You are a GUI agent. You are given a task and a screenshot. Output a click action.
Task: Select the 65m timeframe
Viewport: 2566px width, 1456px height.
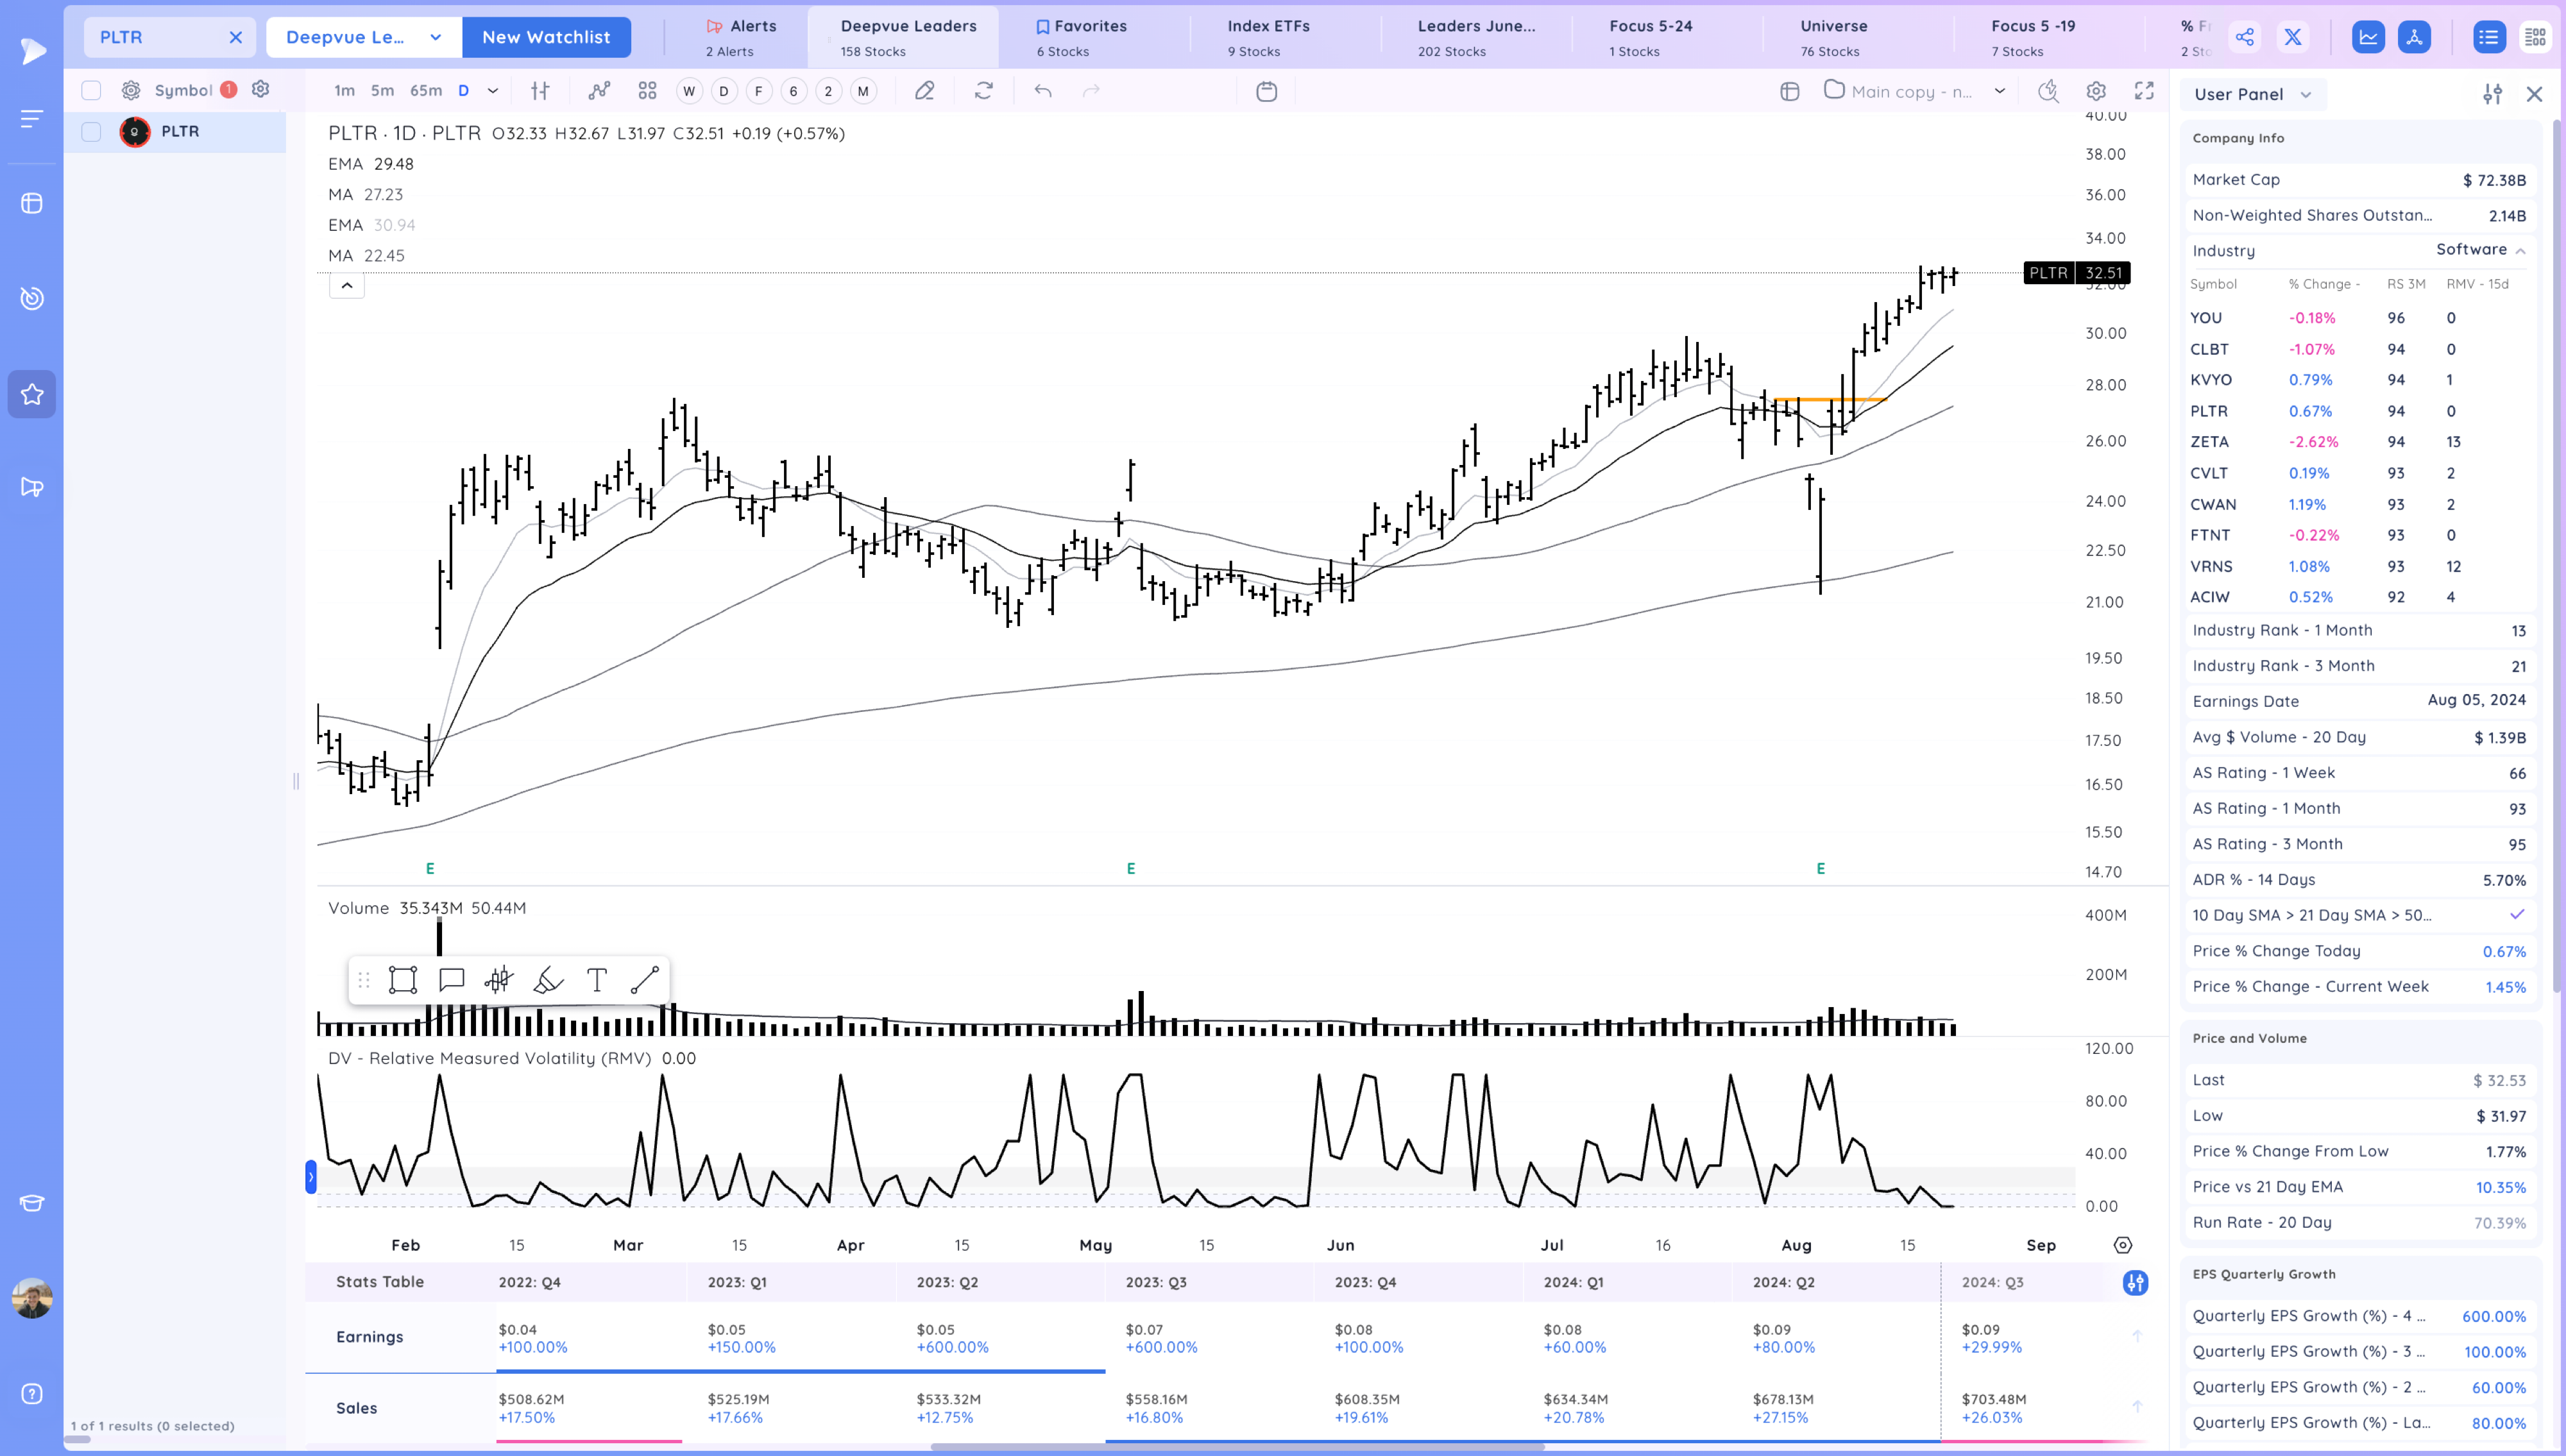point(425,91)
